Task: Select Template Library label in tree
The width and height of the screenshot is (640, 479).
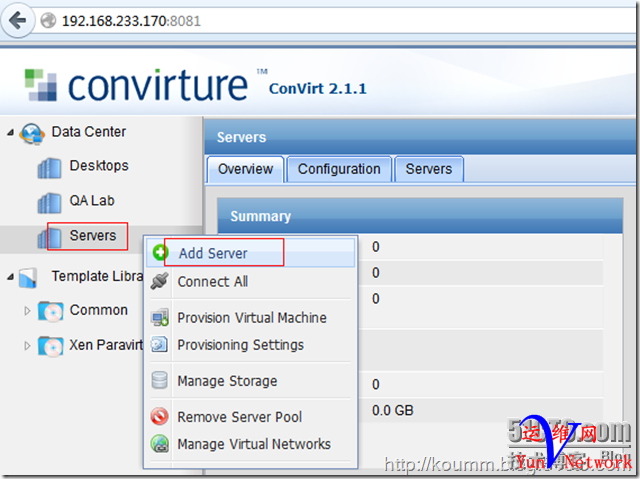Action: click(97, 276)
